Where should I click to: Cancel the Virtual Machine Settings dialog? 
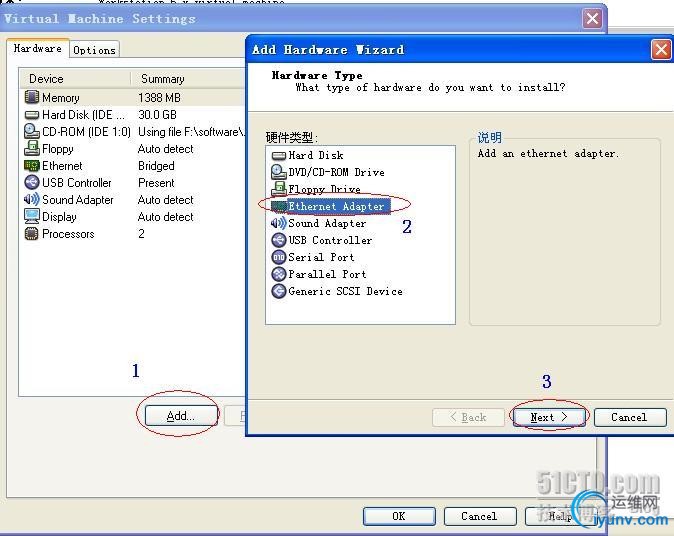[x=480, y=516]
